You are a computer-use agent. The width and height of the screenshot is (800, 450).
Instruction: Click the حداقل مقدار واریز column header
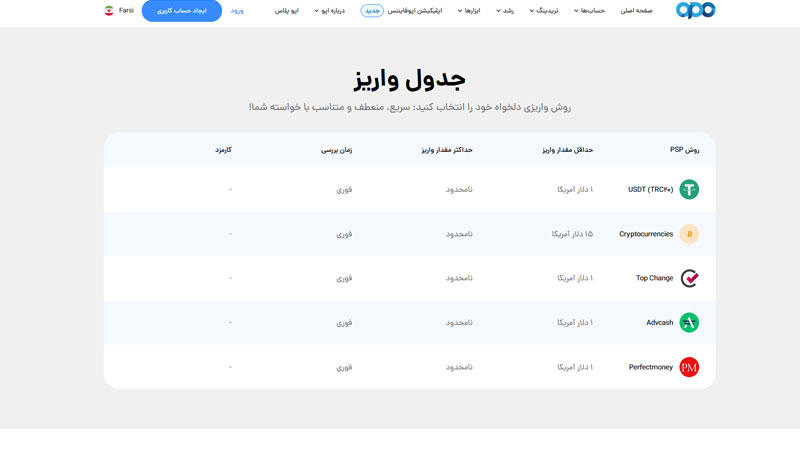(567, 149)
